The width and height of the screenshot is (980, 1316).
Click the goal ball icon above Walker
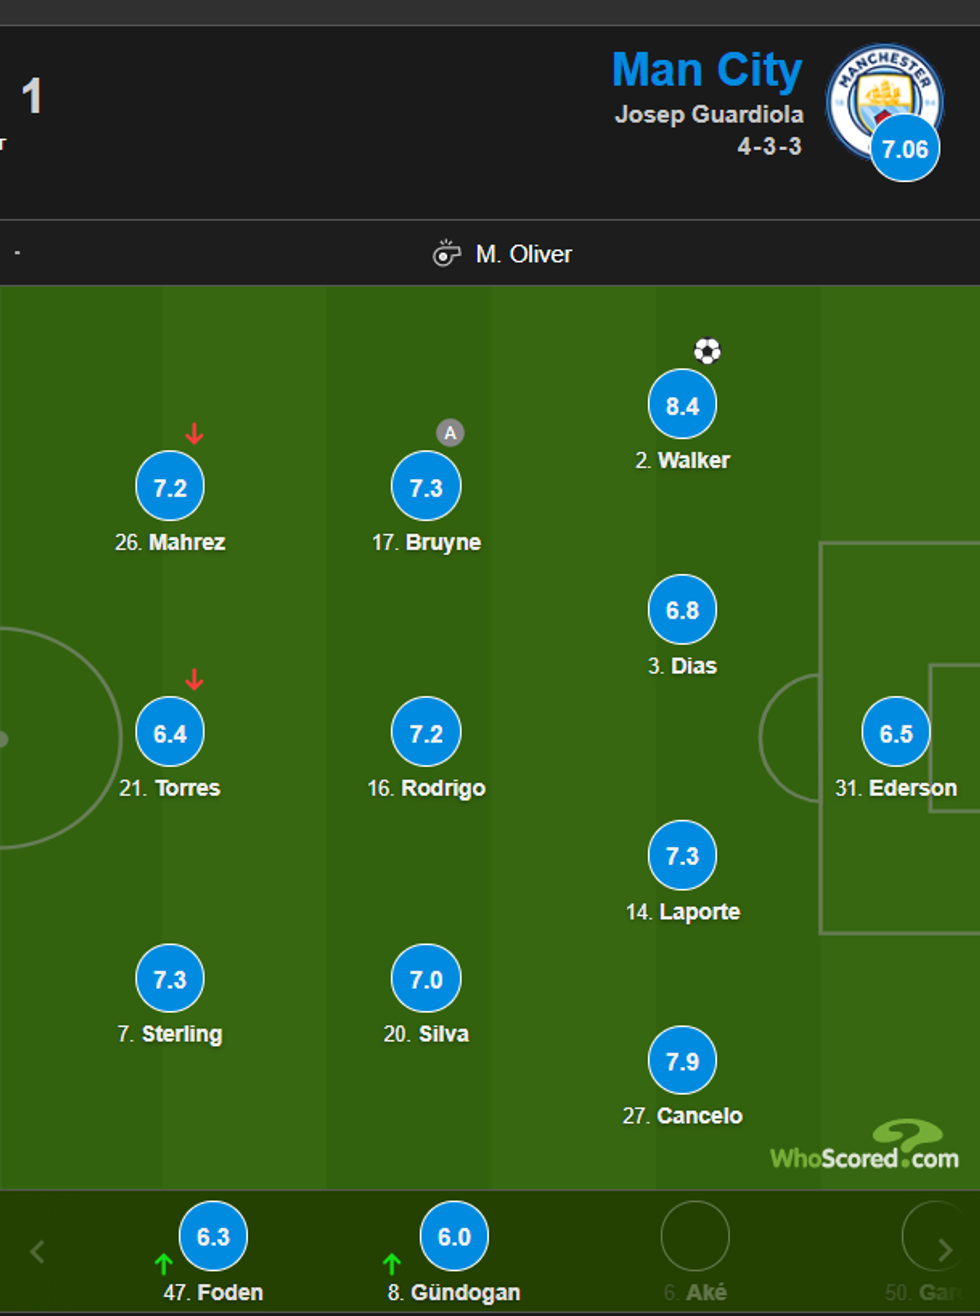pyautogui.click(x=707, y=351)
